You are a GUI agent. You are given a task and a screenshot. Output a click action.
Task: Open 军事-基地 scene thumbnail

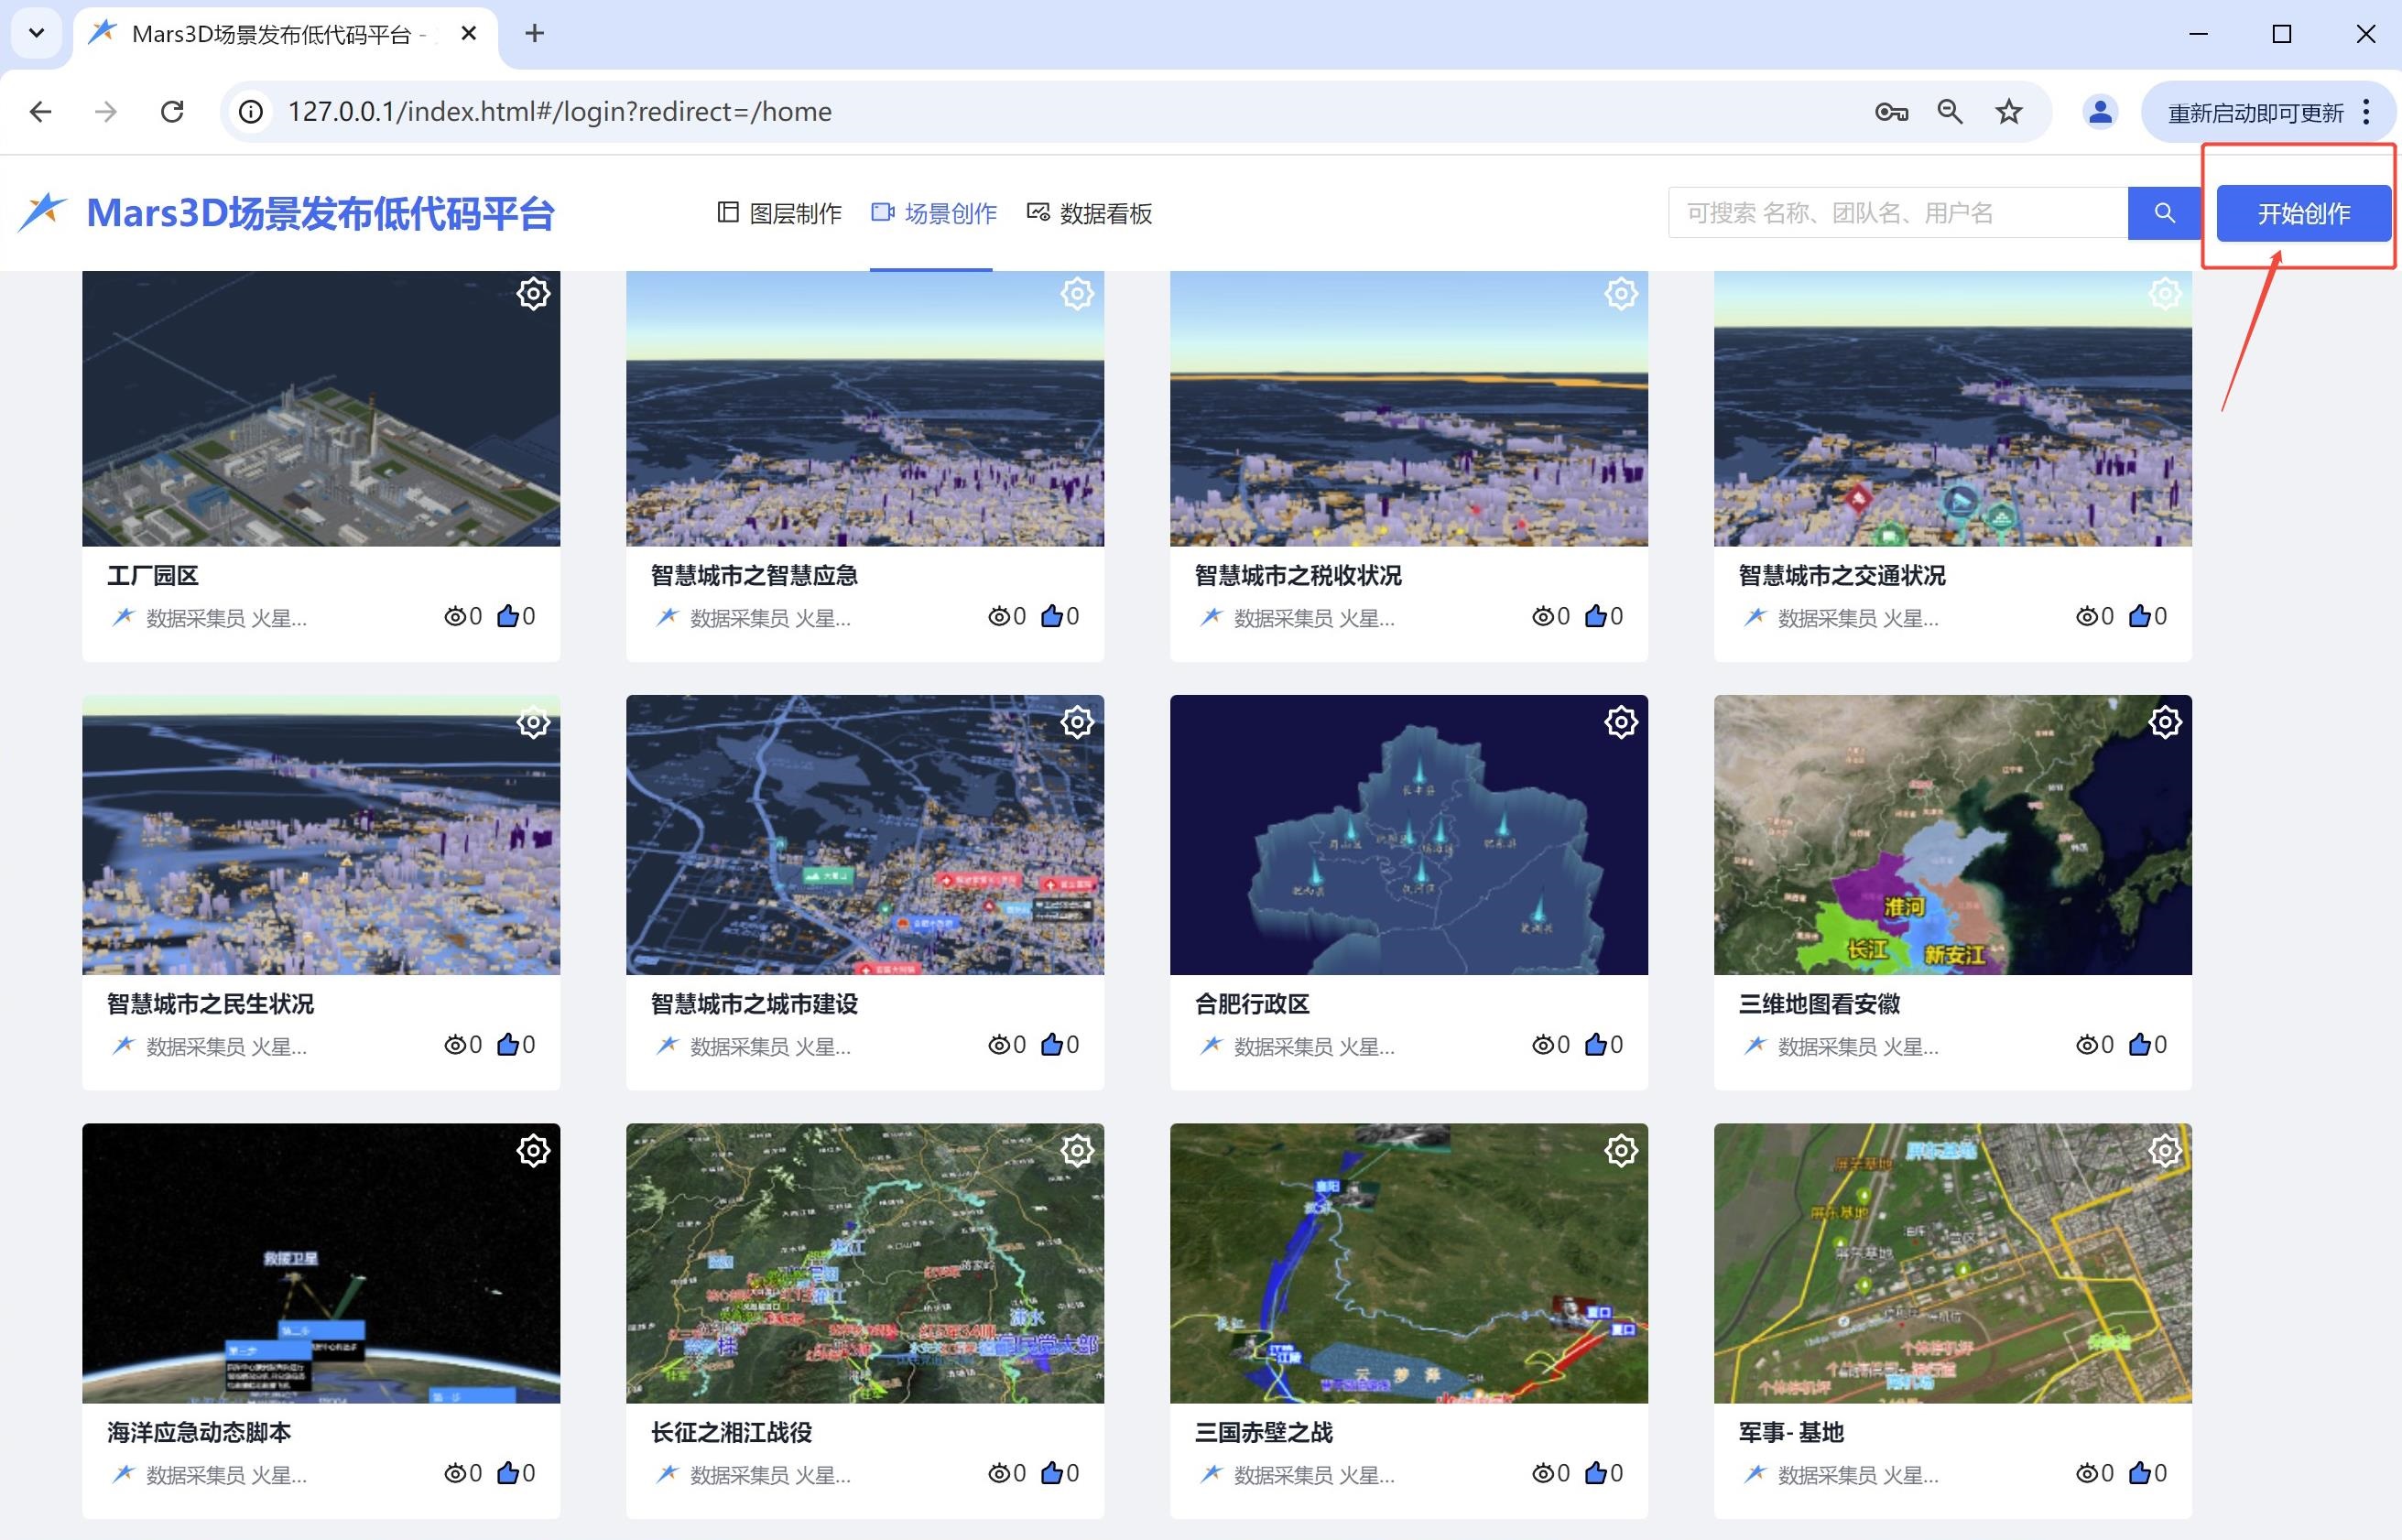pos(1953,1263)
